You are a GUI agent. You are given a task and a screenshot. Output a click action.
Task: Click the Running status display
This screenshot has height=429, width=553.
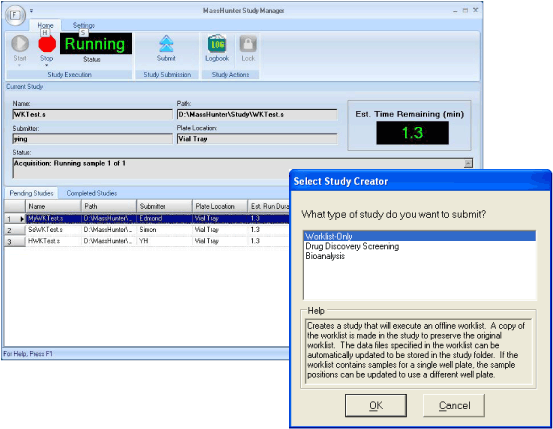tap(96, 44)
